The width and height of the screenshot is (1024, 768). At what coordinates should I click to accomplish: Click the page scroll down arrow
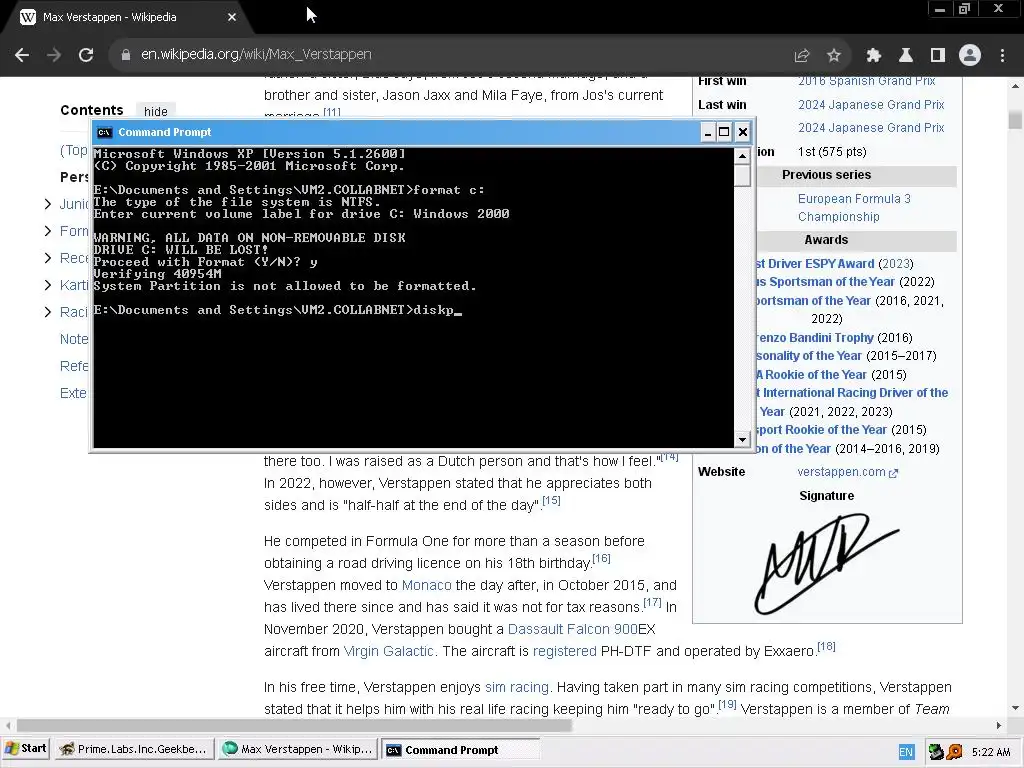coord(1015,708)
